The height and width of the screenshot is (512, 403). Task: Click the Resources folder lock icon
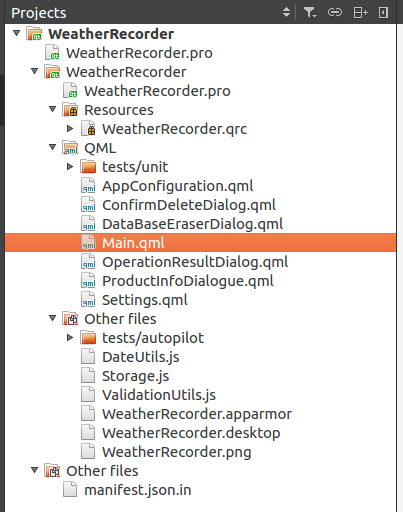coord(70,110)
